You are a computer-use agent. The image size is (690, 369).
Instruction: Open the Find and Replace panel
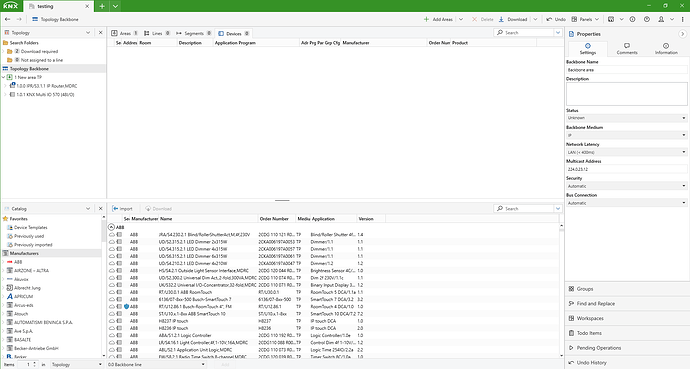click(627, 303)
